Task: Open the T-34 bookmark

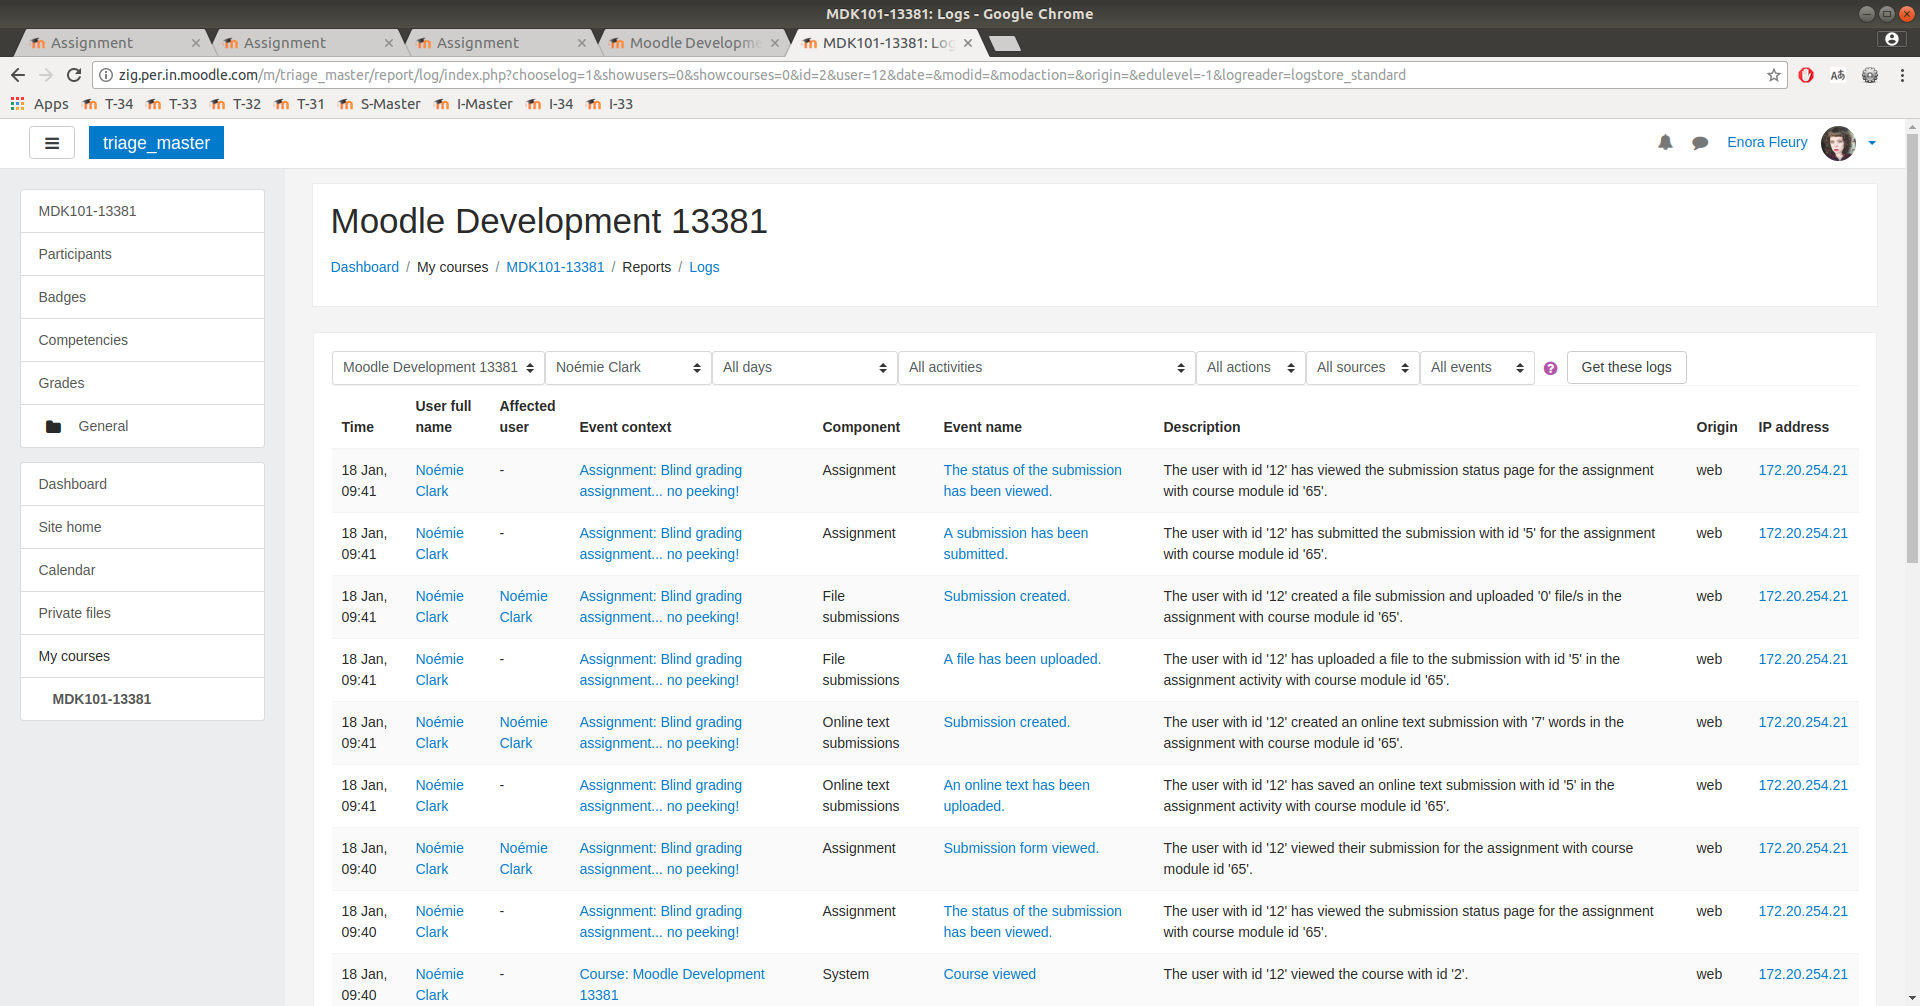Action: (108, 104)
